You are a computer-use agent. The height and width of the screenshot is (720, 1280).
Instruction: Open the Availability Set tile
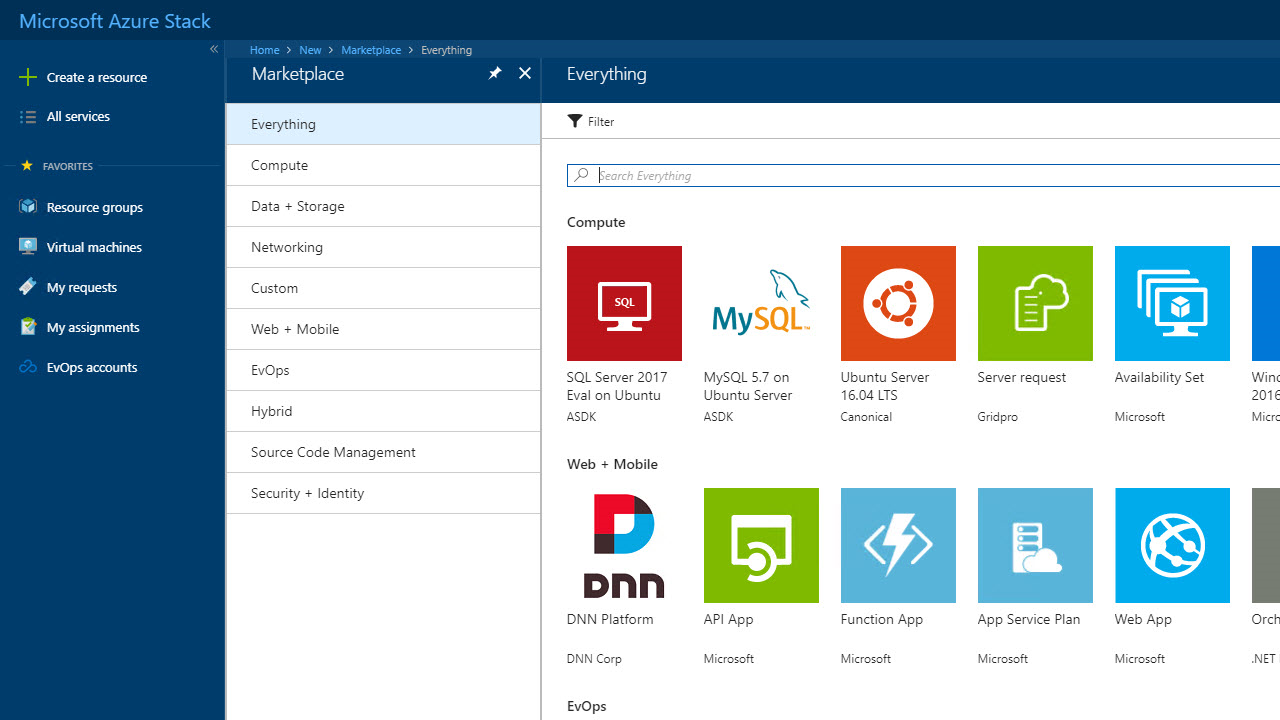[1172, 303]
